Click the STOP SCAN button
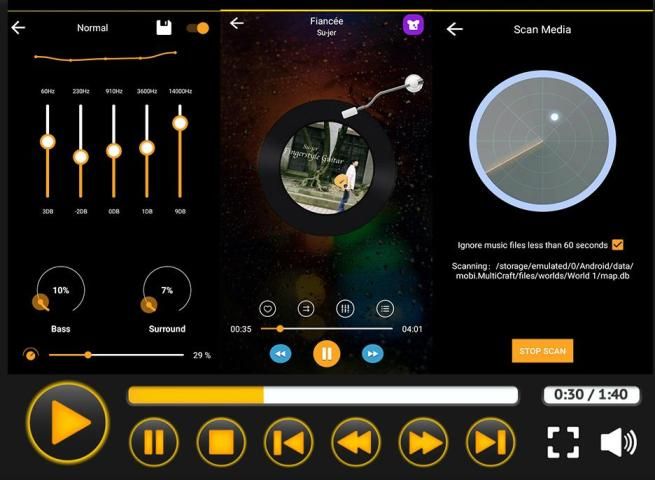The height and width of the screenshot is (480, 655). click(x=542, y=351)
